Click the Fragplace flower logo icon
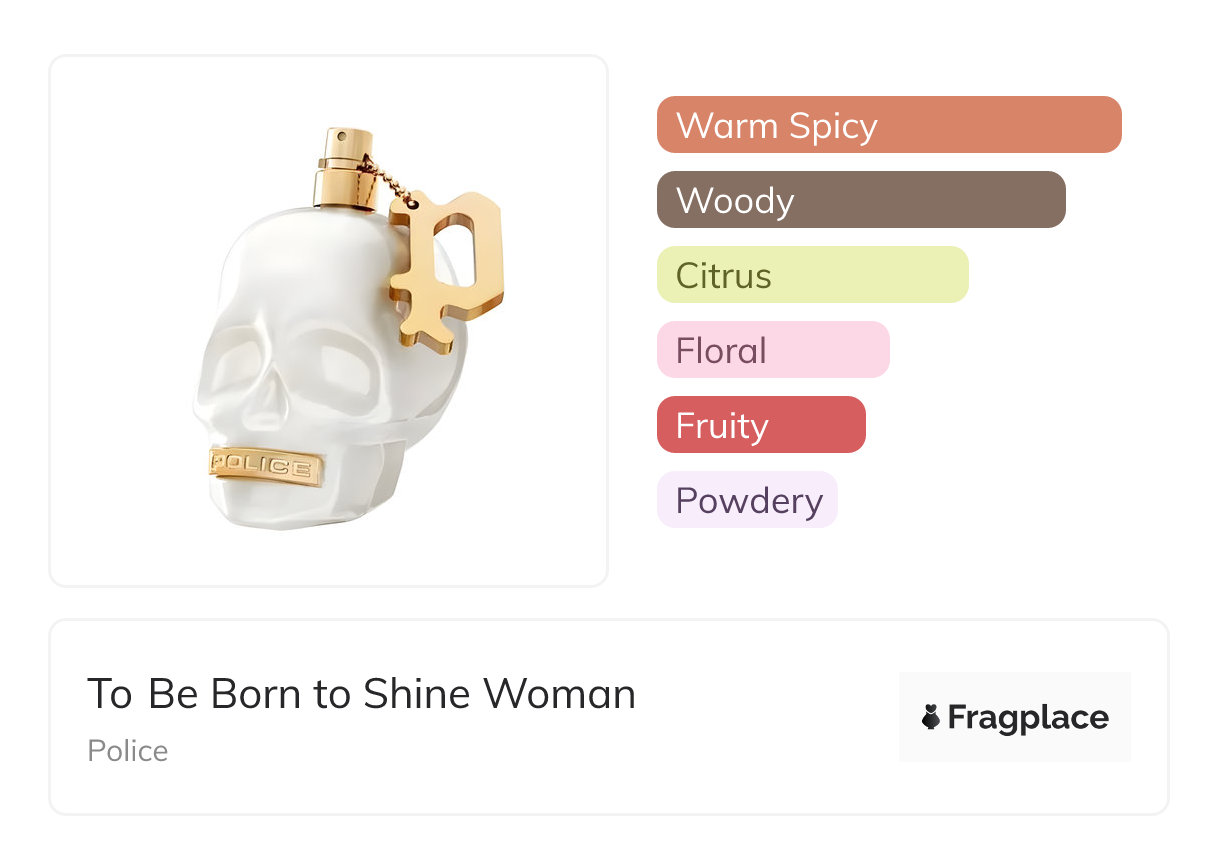The width and height of the screenshot is (1218, 864). pyautogui.click(x=931, y=717)
